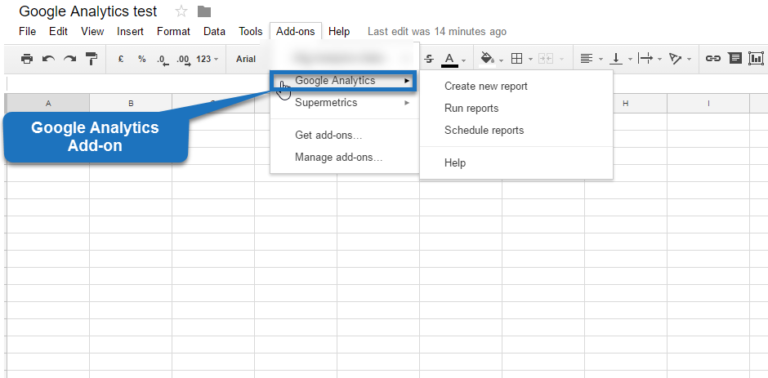
Task: Click the horizontal align icon
Action: pos(586,59)
